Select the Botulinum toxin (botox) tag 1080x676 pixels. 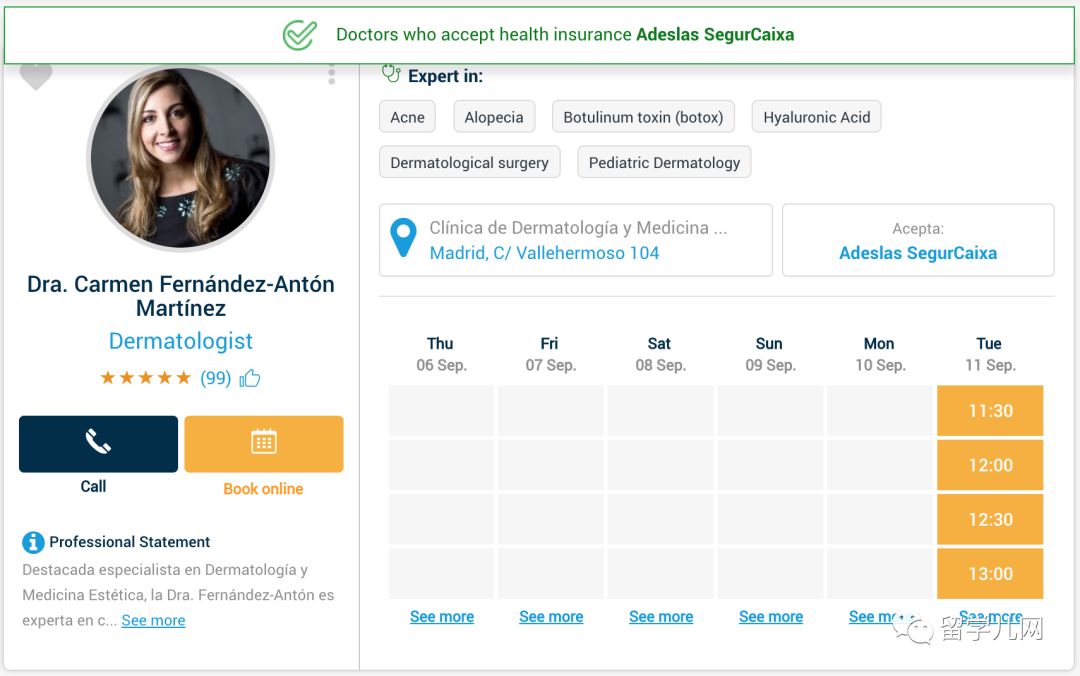point(643,117)
